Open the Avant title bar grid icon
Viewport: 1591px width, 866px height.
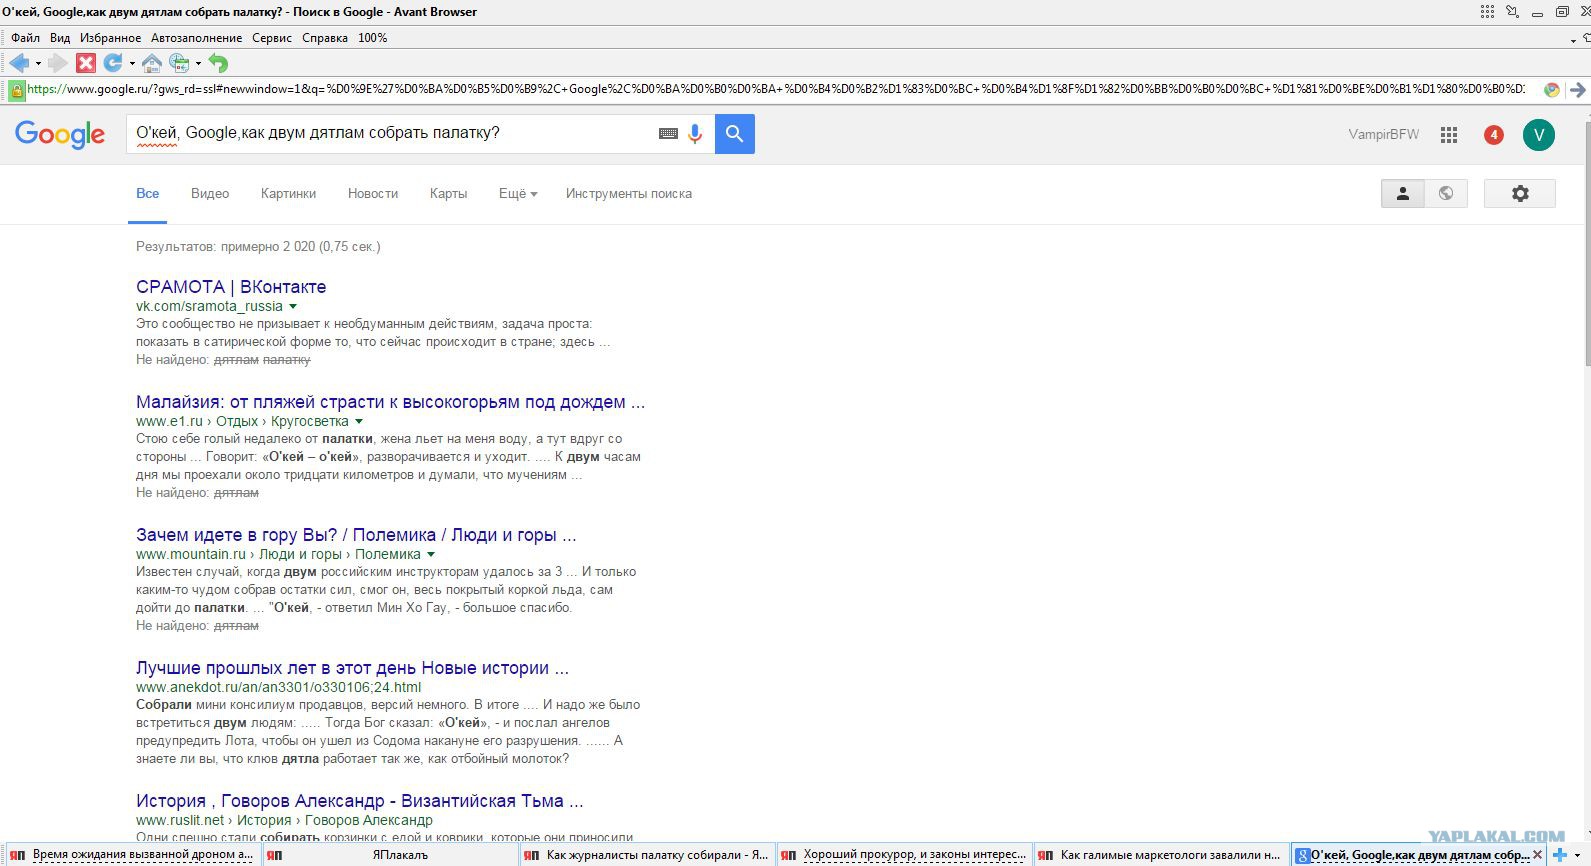(1488, 12)
